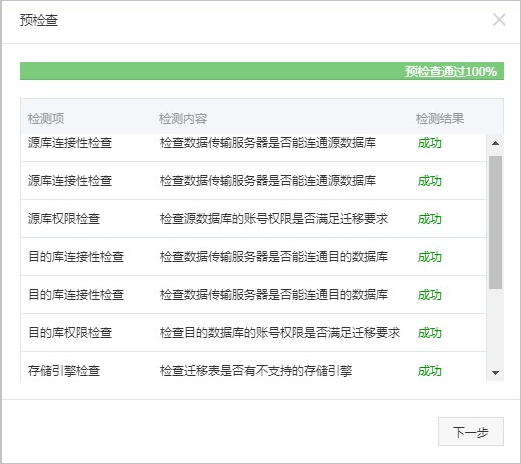Click 成功 result for 目的库权限检查

point(430,333)
